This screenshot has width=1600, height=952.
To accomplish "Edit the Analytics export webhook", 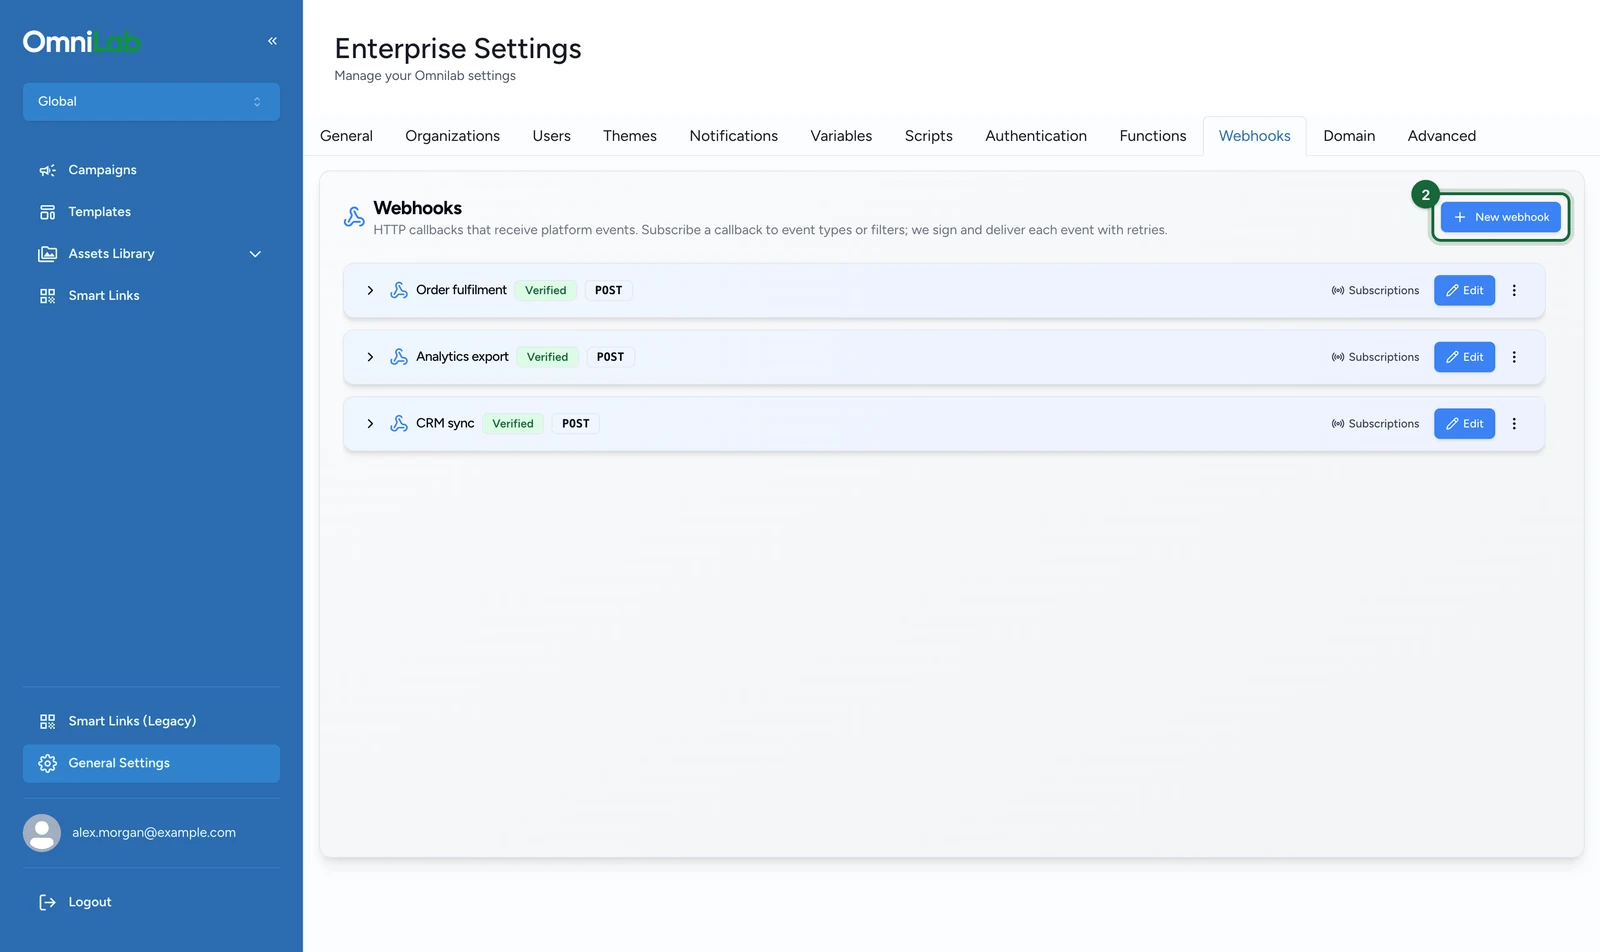I will [x=1464, y=357].
